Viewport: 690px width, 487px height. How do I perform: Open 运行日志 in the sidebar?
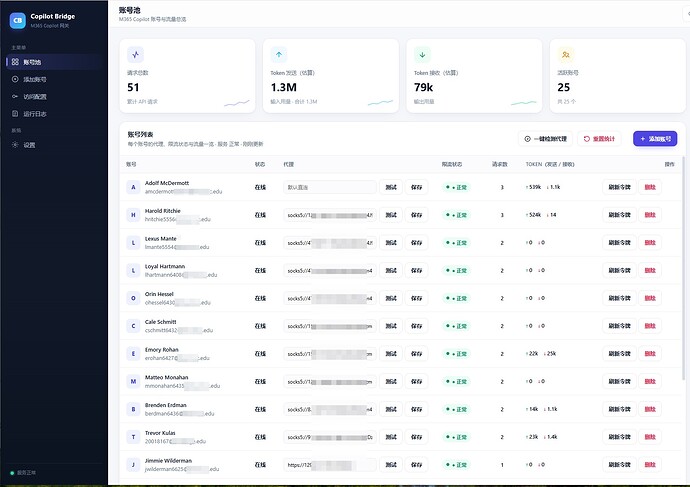pos(54,114)
